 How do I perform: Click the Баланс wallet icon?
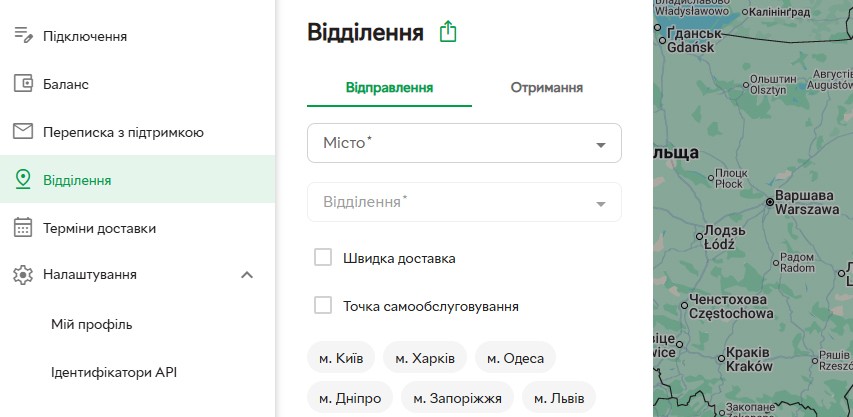point(23,84)
